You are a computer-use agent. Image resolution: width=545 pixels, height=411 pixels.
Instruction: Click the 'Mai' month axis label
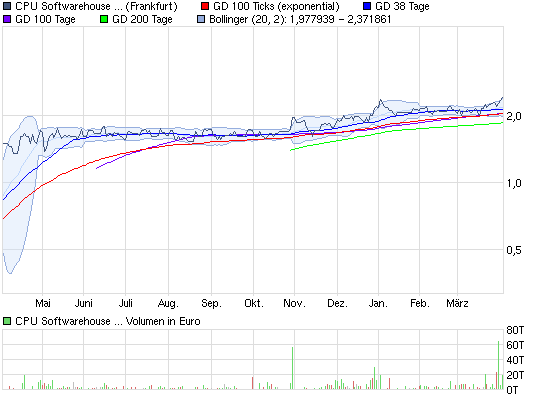(43, 303)
